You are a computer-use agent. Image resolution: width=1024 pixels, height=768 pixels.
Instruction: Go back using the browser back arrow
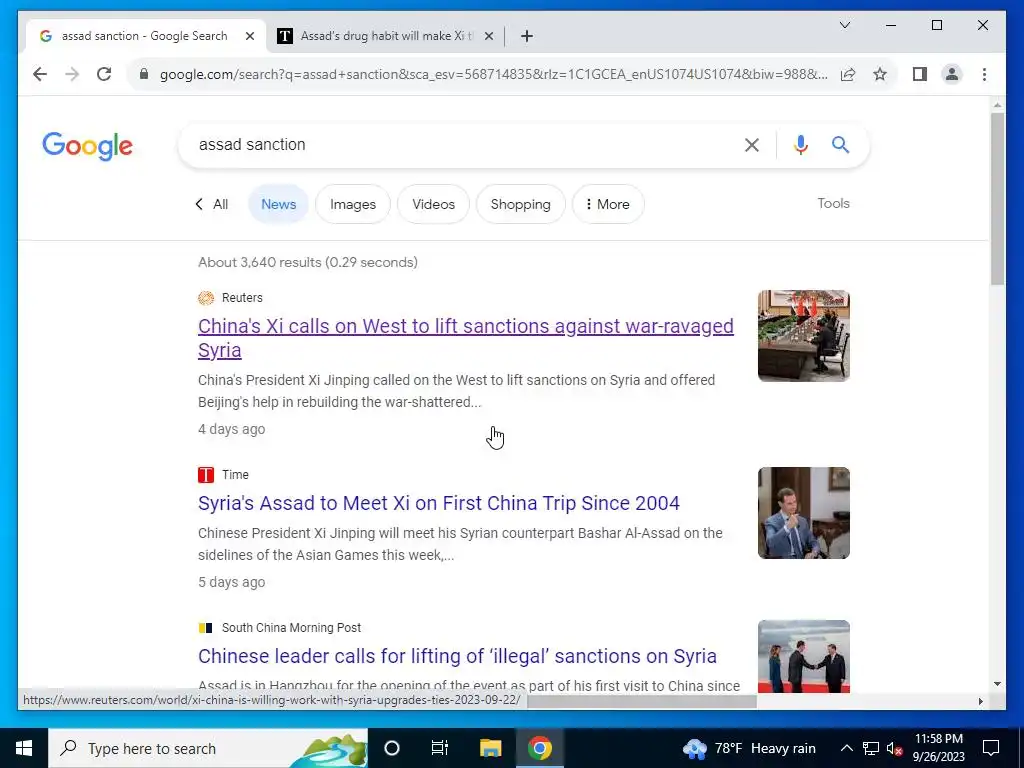point(40,74)
